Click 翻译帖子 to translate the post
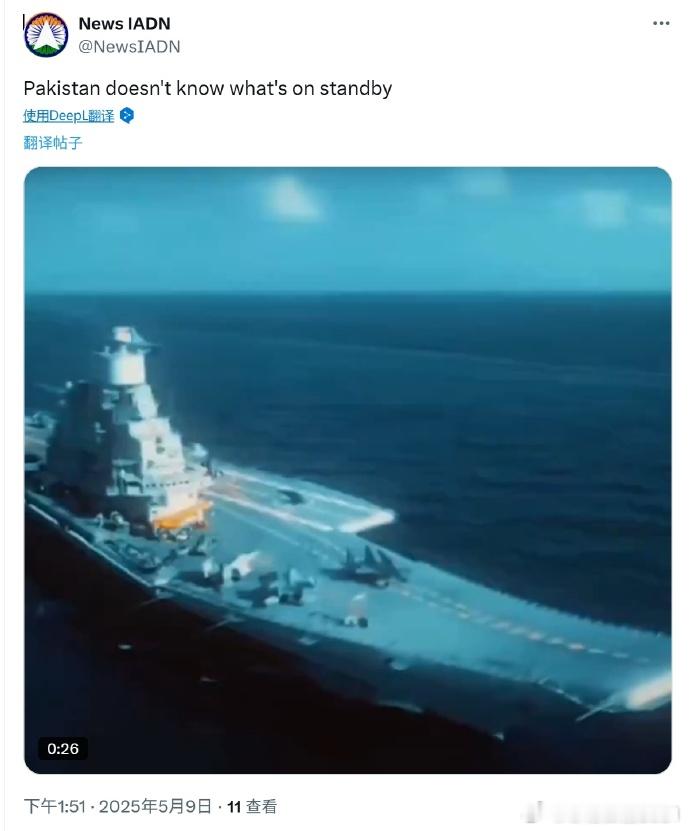 (x=53, y=143)
